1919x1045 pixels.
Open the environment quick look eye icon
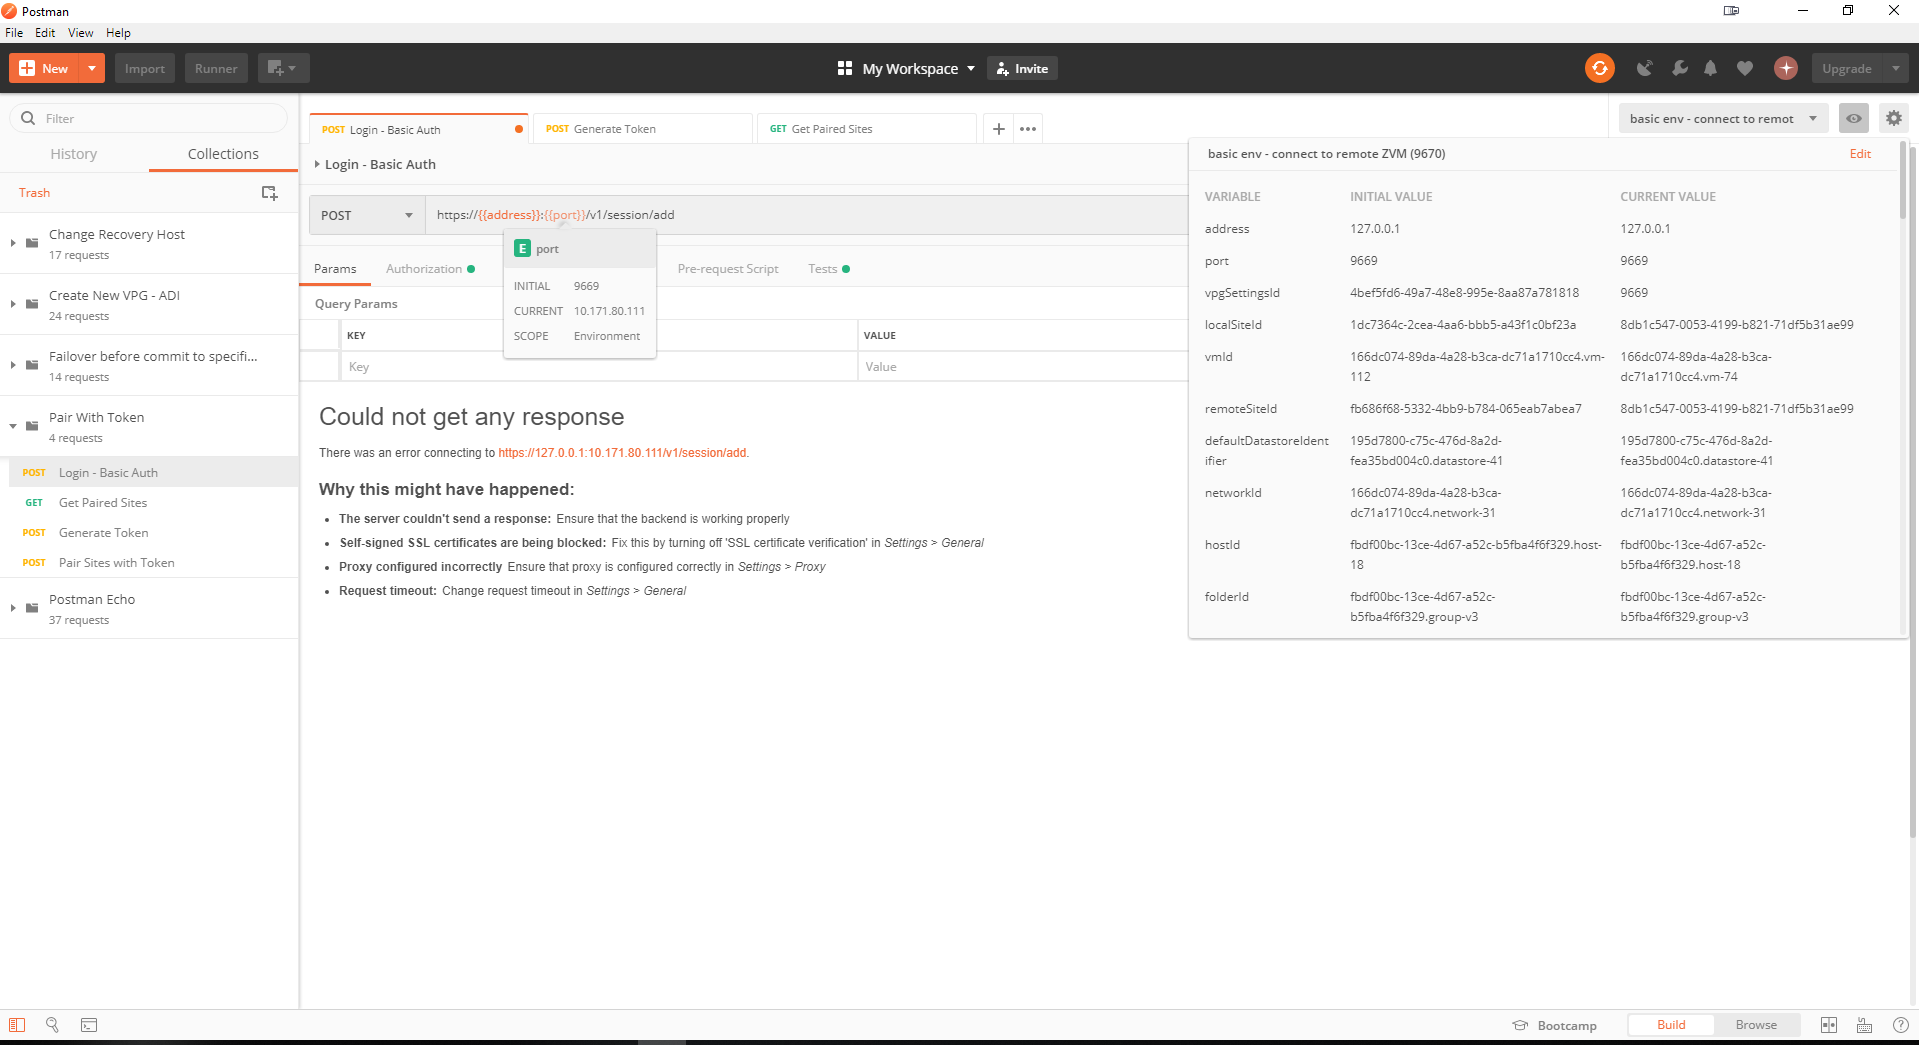[x=1853, y=118]
